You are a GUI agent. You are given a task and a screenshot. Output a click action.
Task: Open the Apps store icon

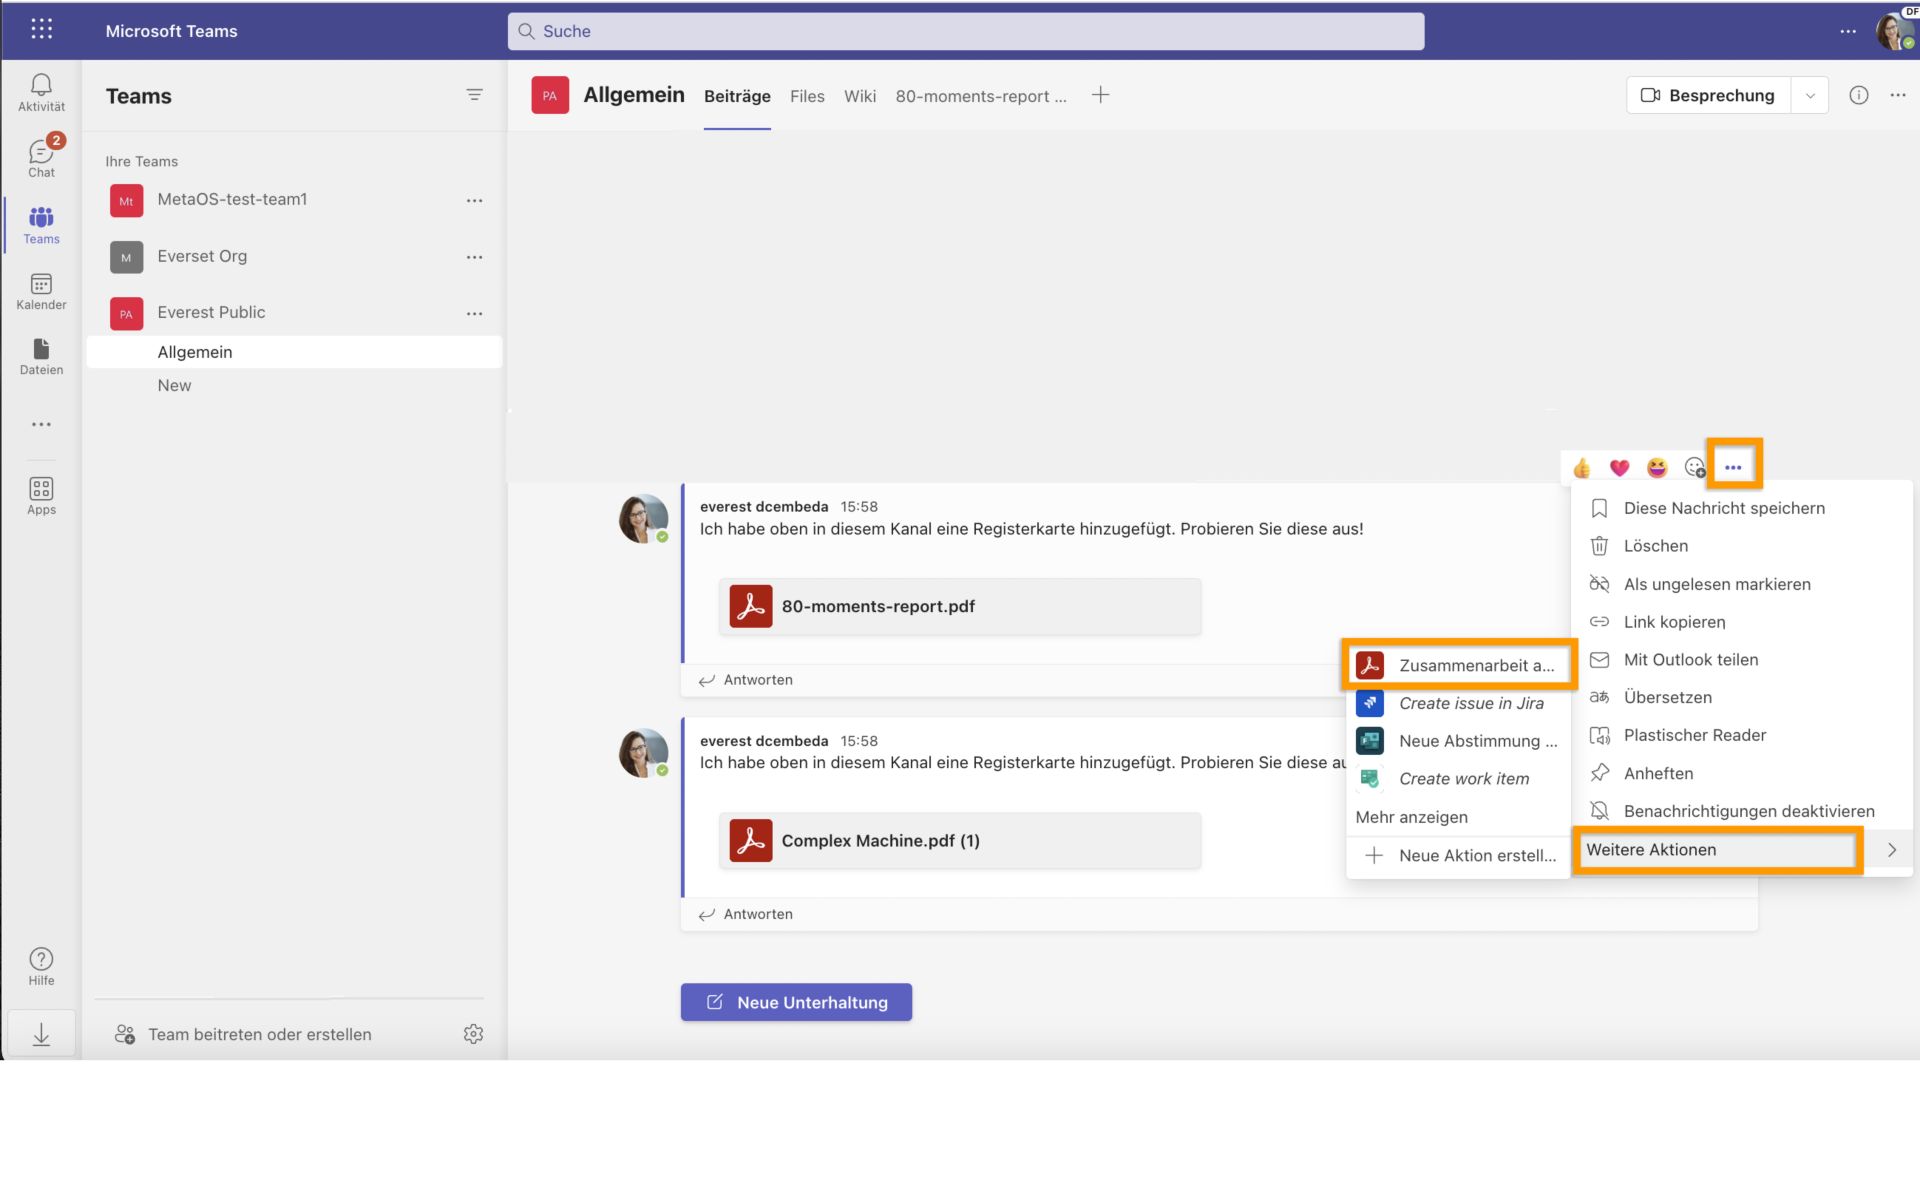pos(41,496)
